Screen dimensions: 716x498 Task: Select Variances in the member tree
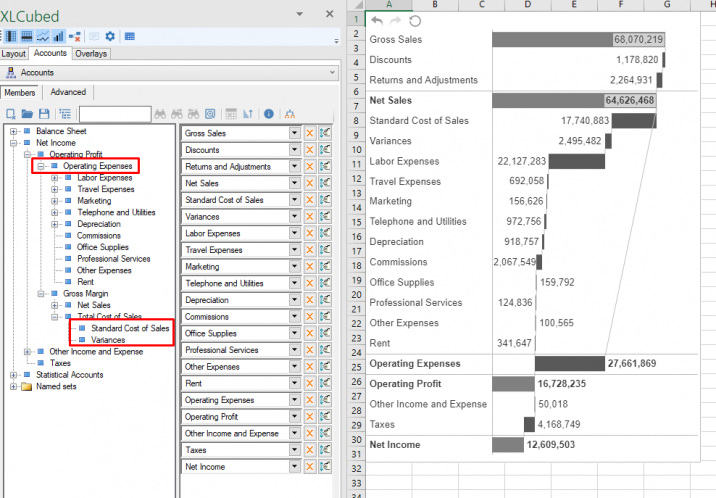point(108,340)
